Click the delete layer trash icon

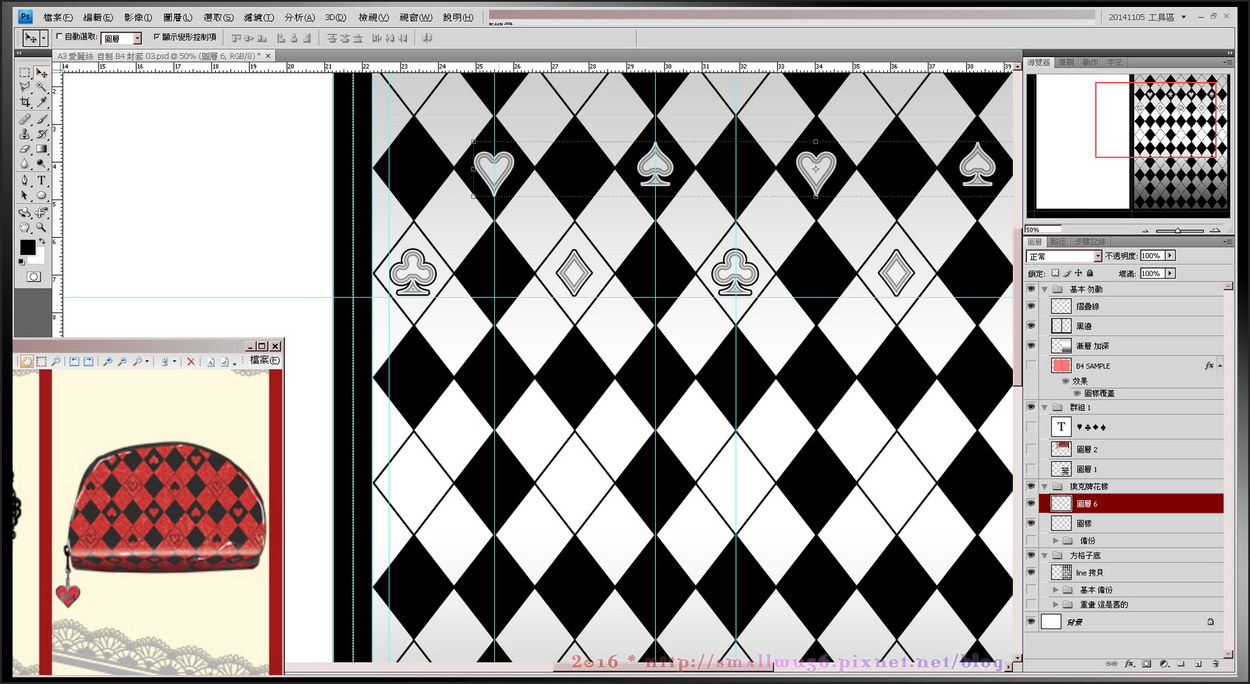click(1215, 664)
